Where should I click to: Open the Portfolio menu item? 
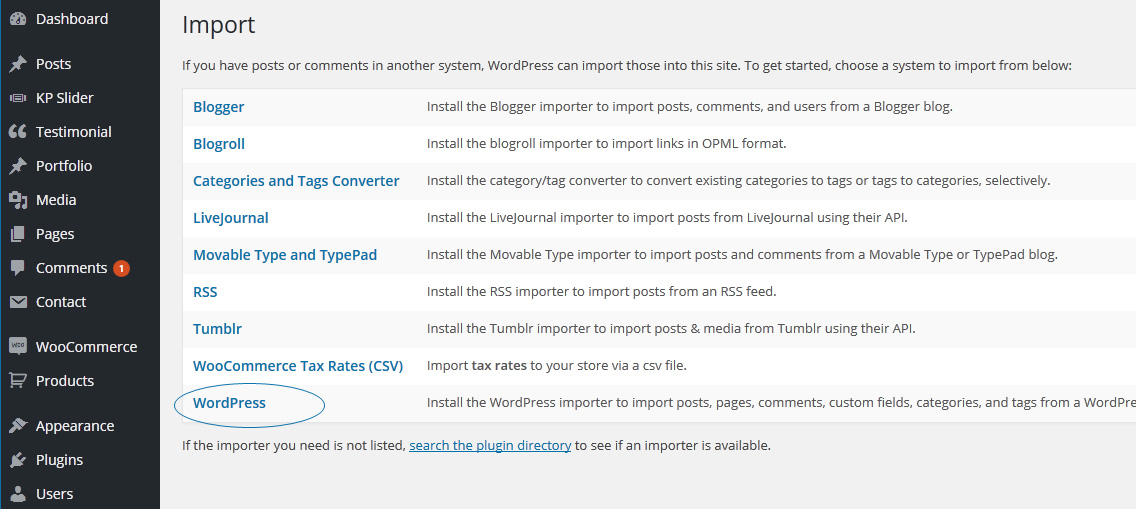(64, 166)
